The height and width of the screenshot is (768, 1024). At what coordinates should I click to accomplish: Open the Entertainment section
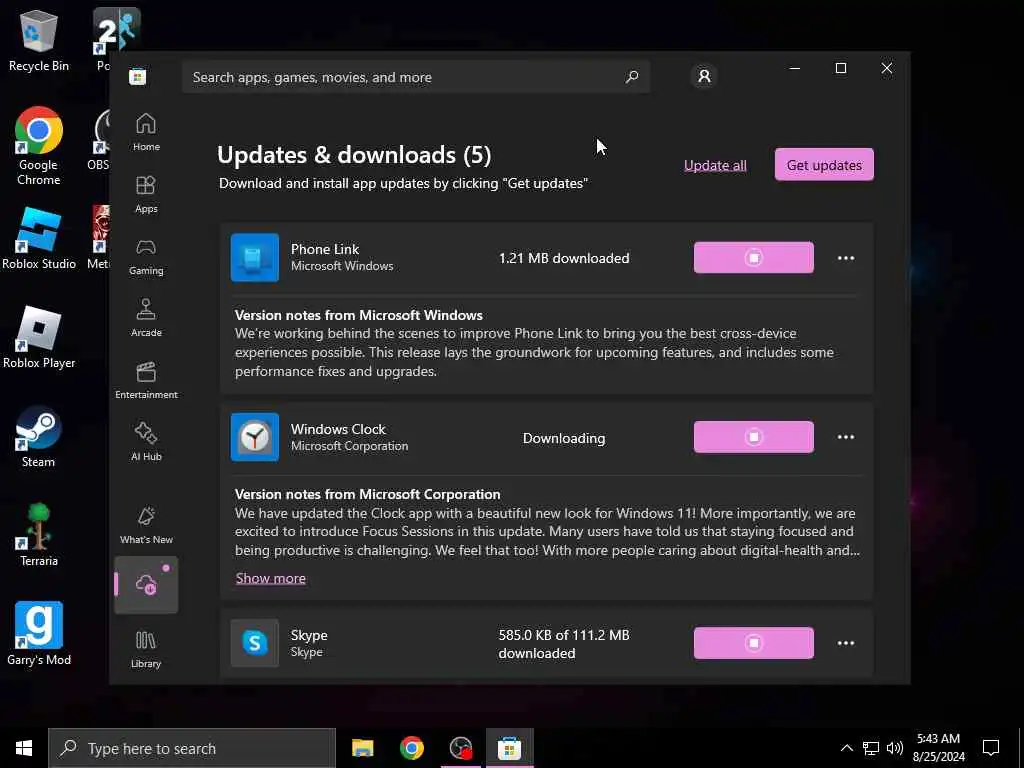[146, 380]
